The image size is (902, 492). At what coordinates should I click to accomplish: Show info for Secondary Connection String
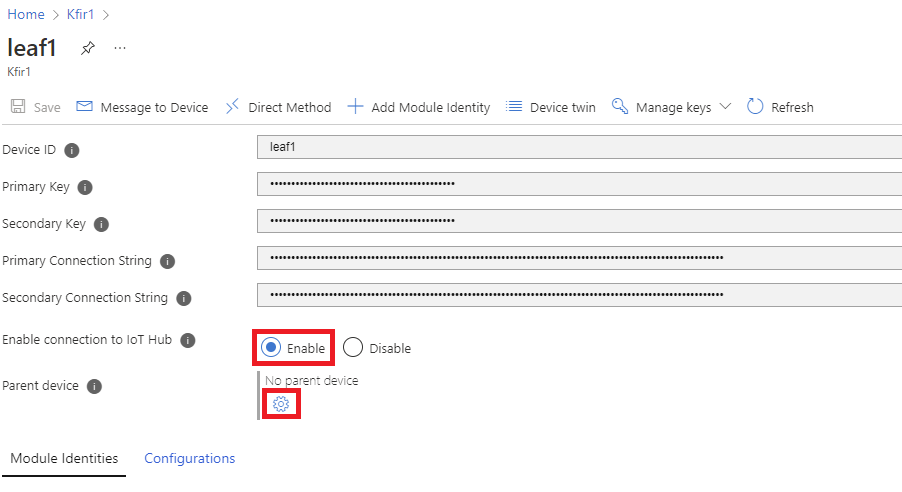point(184,298)
